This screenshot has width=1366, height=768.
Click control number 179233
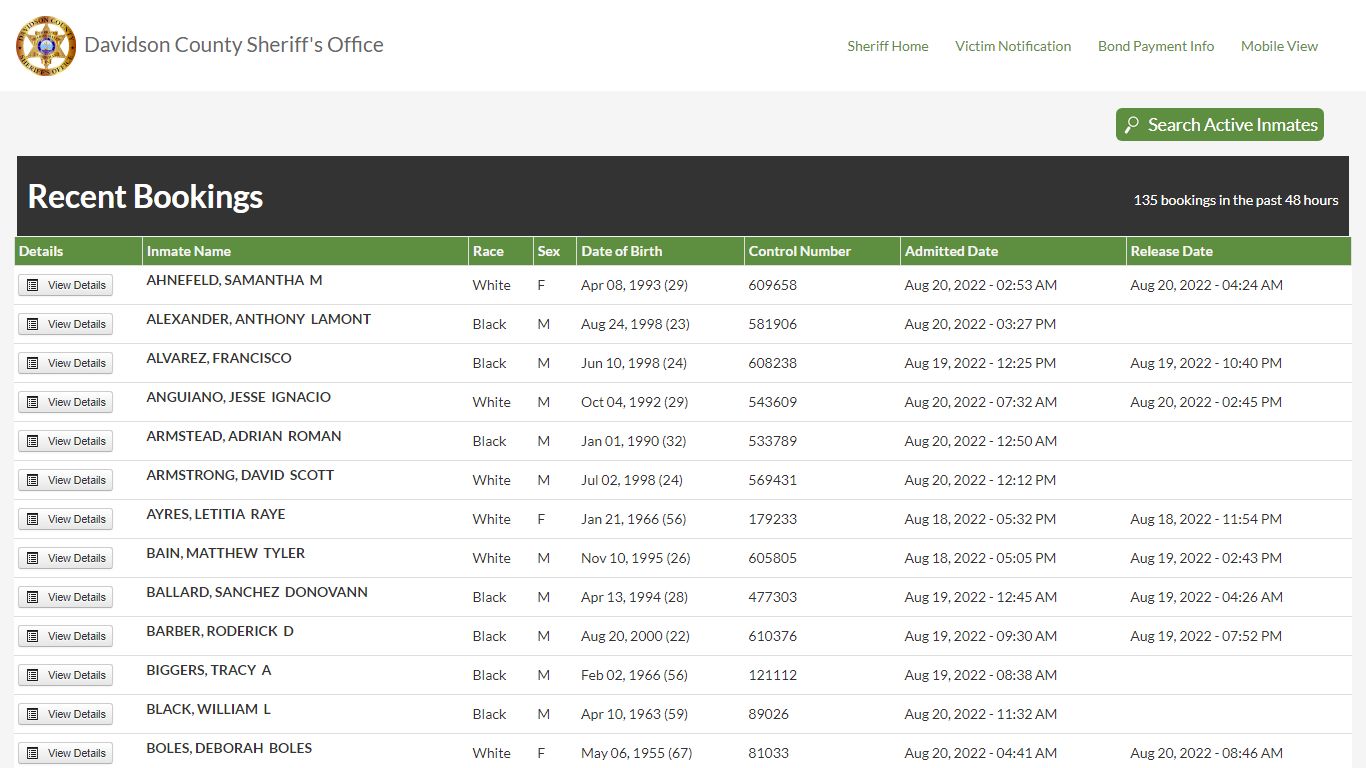pos(773,519)
